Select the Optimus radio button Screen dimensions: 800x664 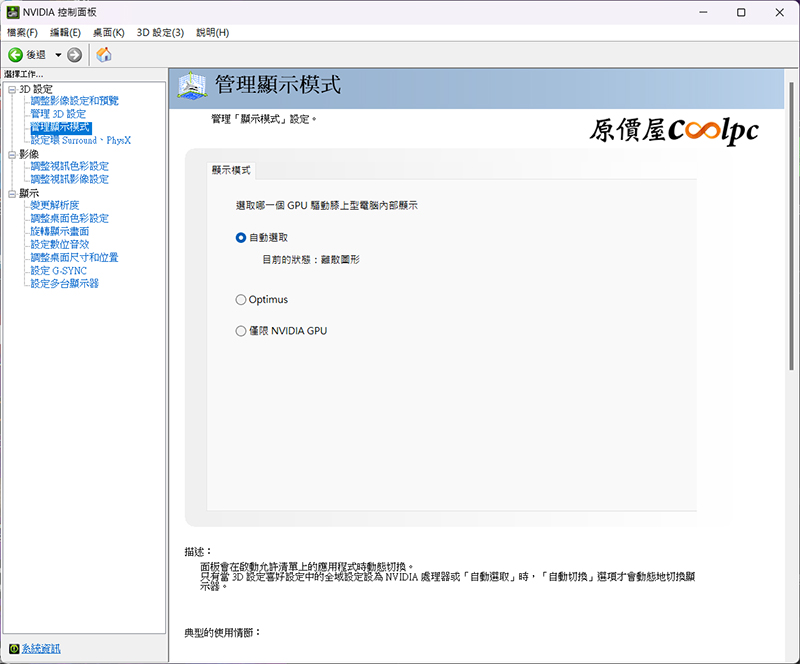click(241, 300)
